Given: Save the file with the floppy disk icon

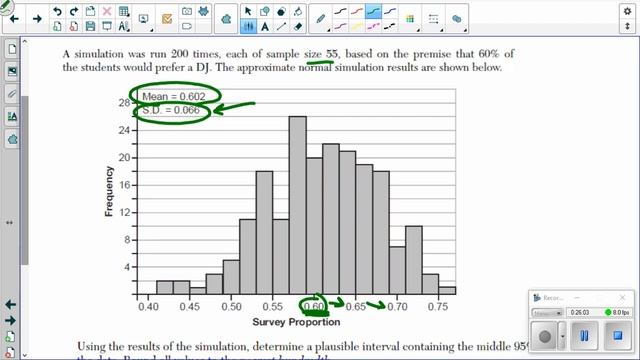Looking at the screenshot, I should 90,27.
